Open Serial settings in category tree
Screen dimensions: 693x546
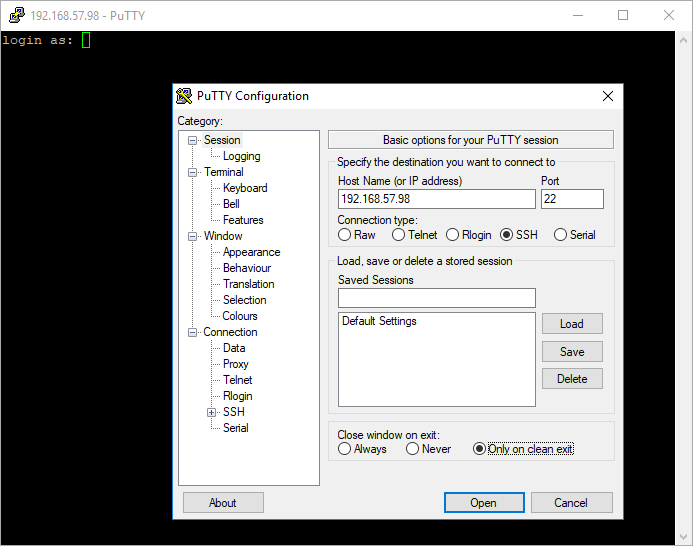236,428
